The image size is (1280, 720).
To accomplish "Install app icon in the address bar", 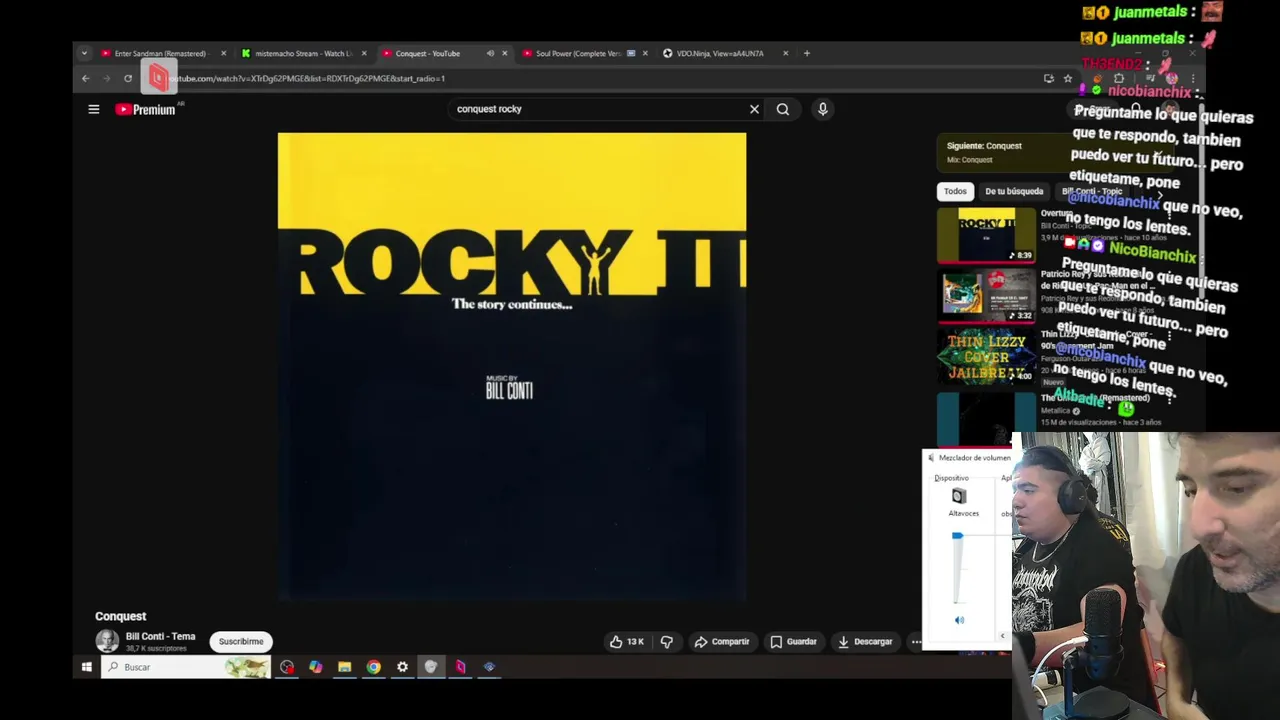I will point(1048,78).
